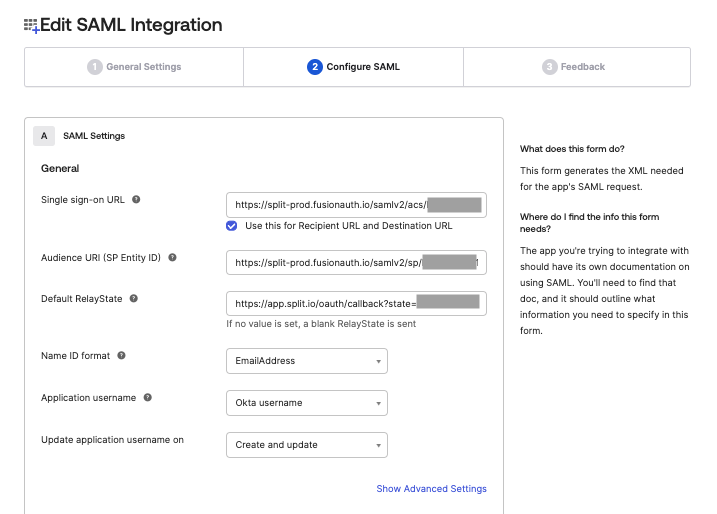Switch to the Feedback step tab
The height and width of the screenshot is (514, 717).
tap(574, 67)
